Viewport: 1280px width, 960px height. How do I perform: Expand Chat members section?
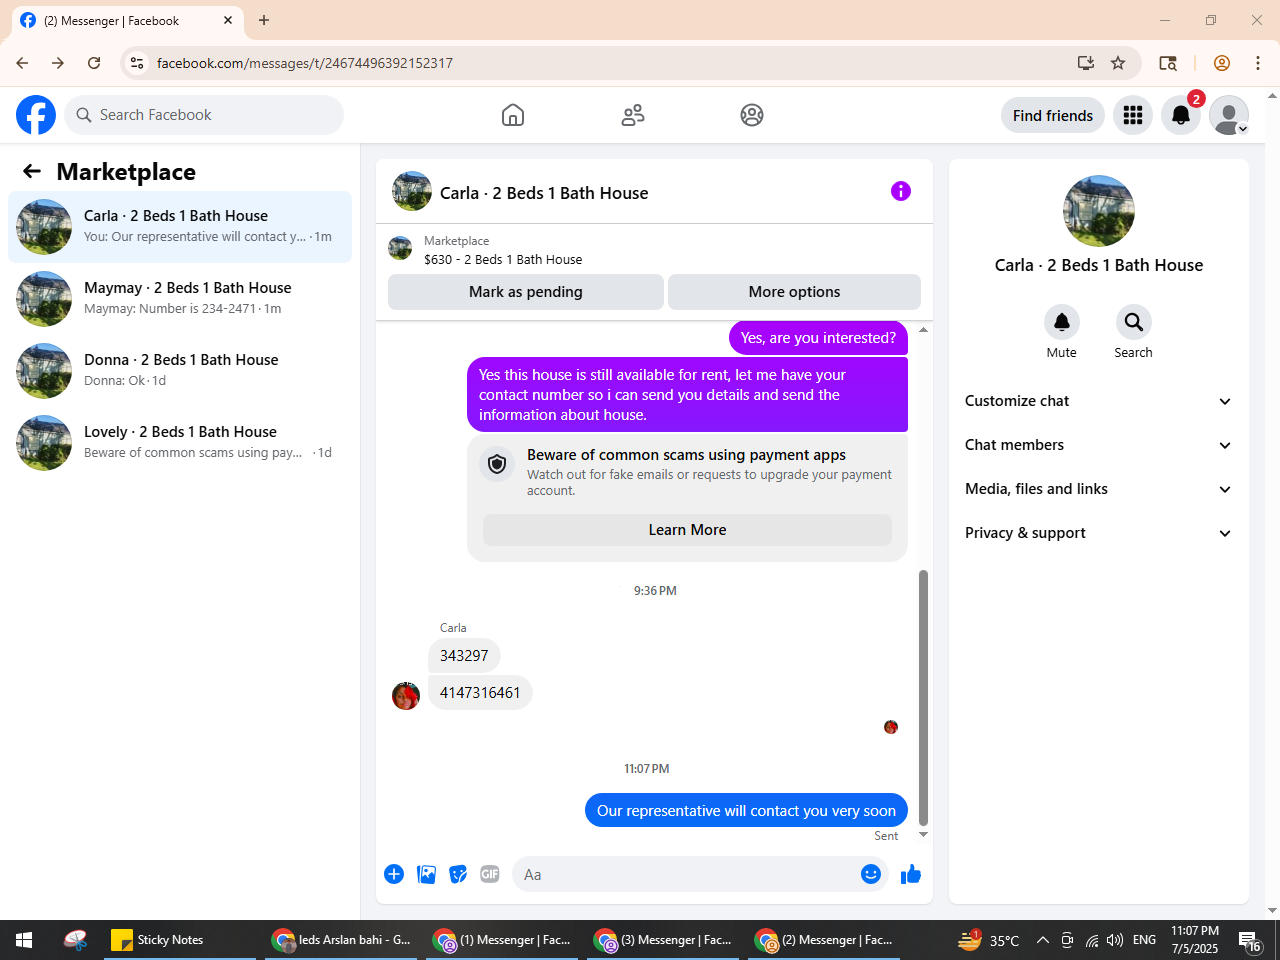coord(1098,445)
